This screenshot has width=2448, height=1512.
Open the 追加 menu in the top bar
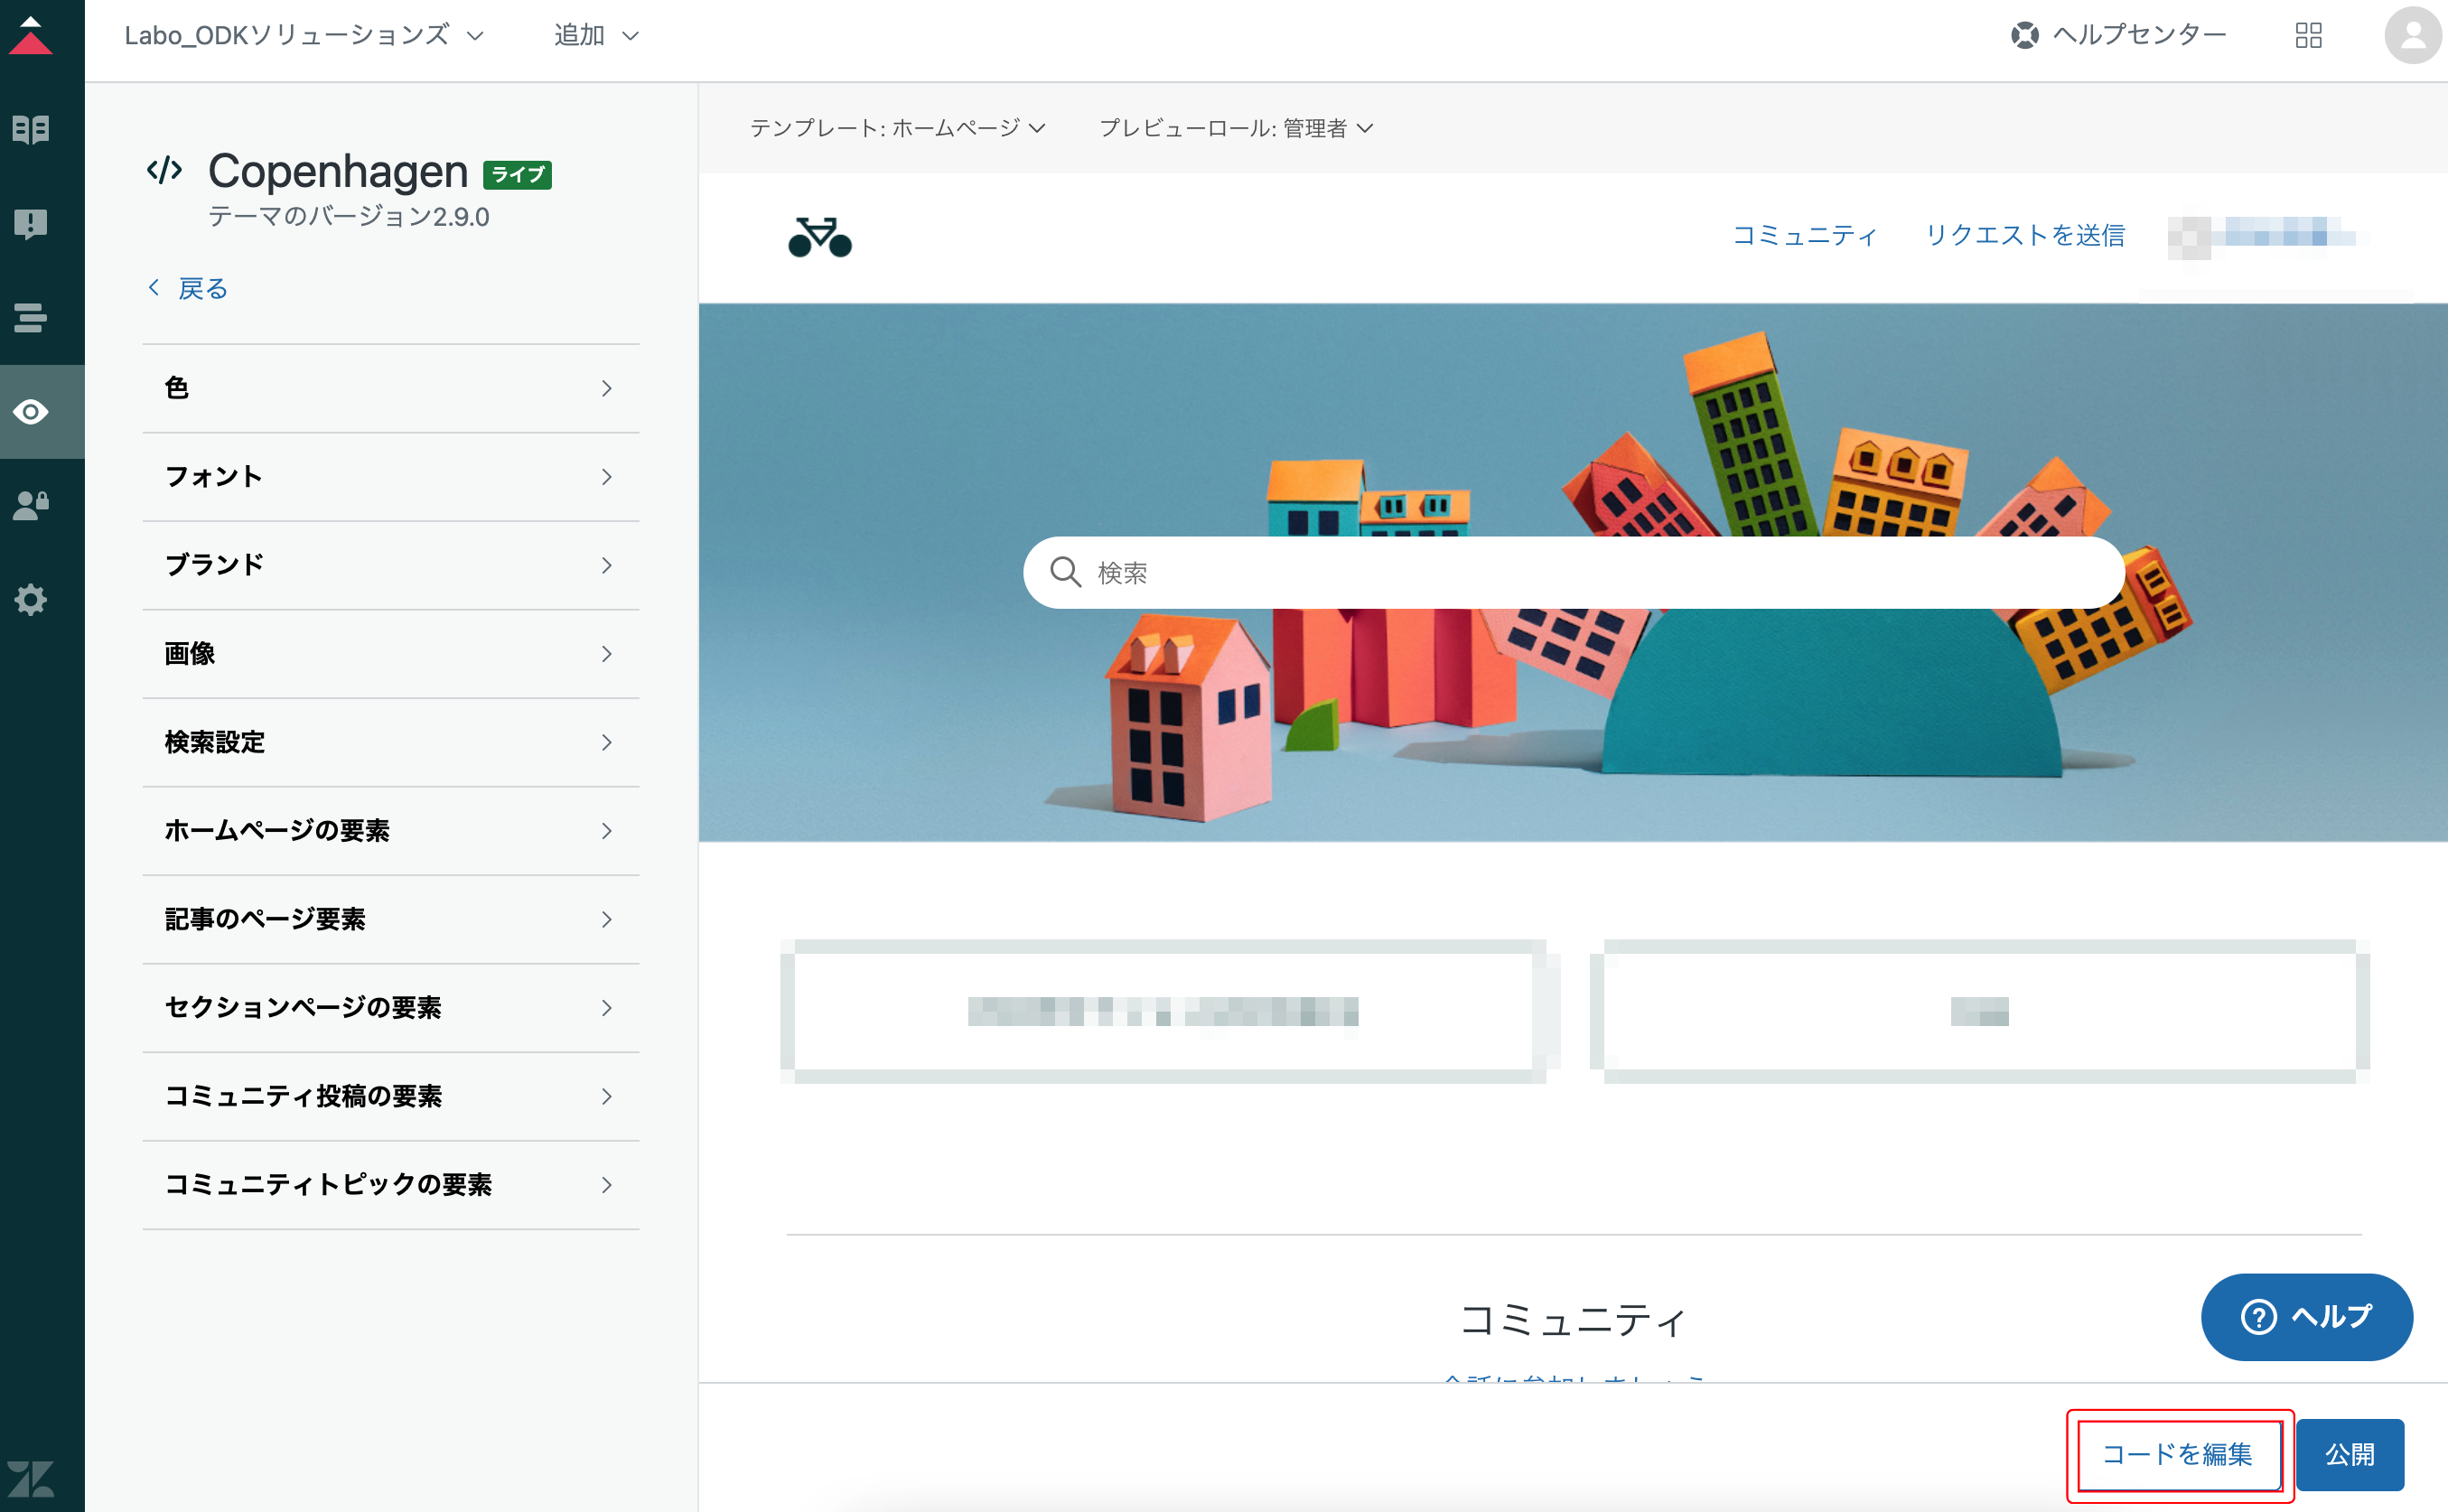pyautogui.click(x=594, y=34)
